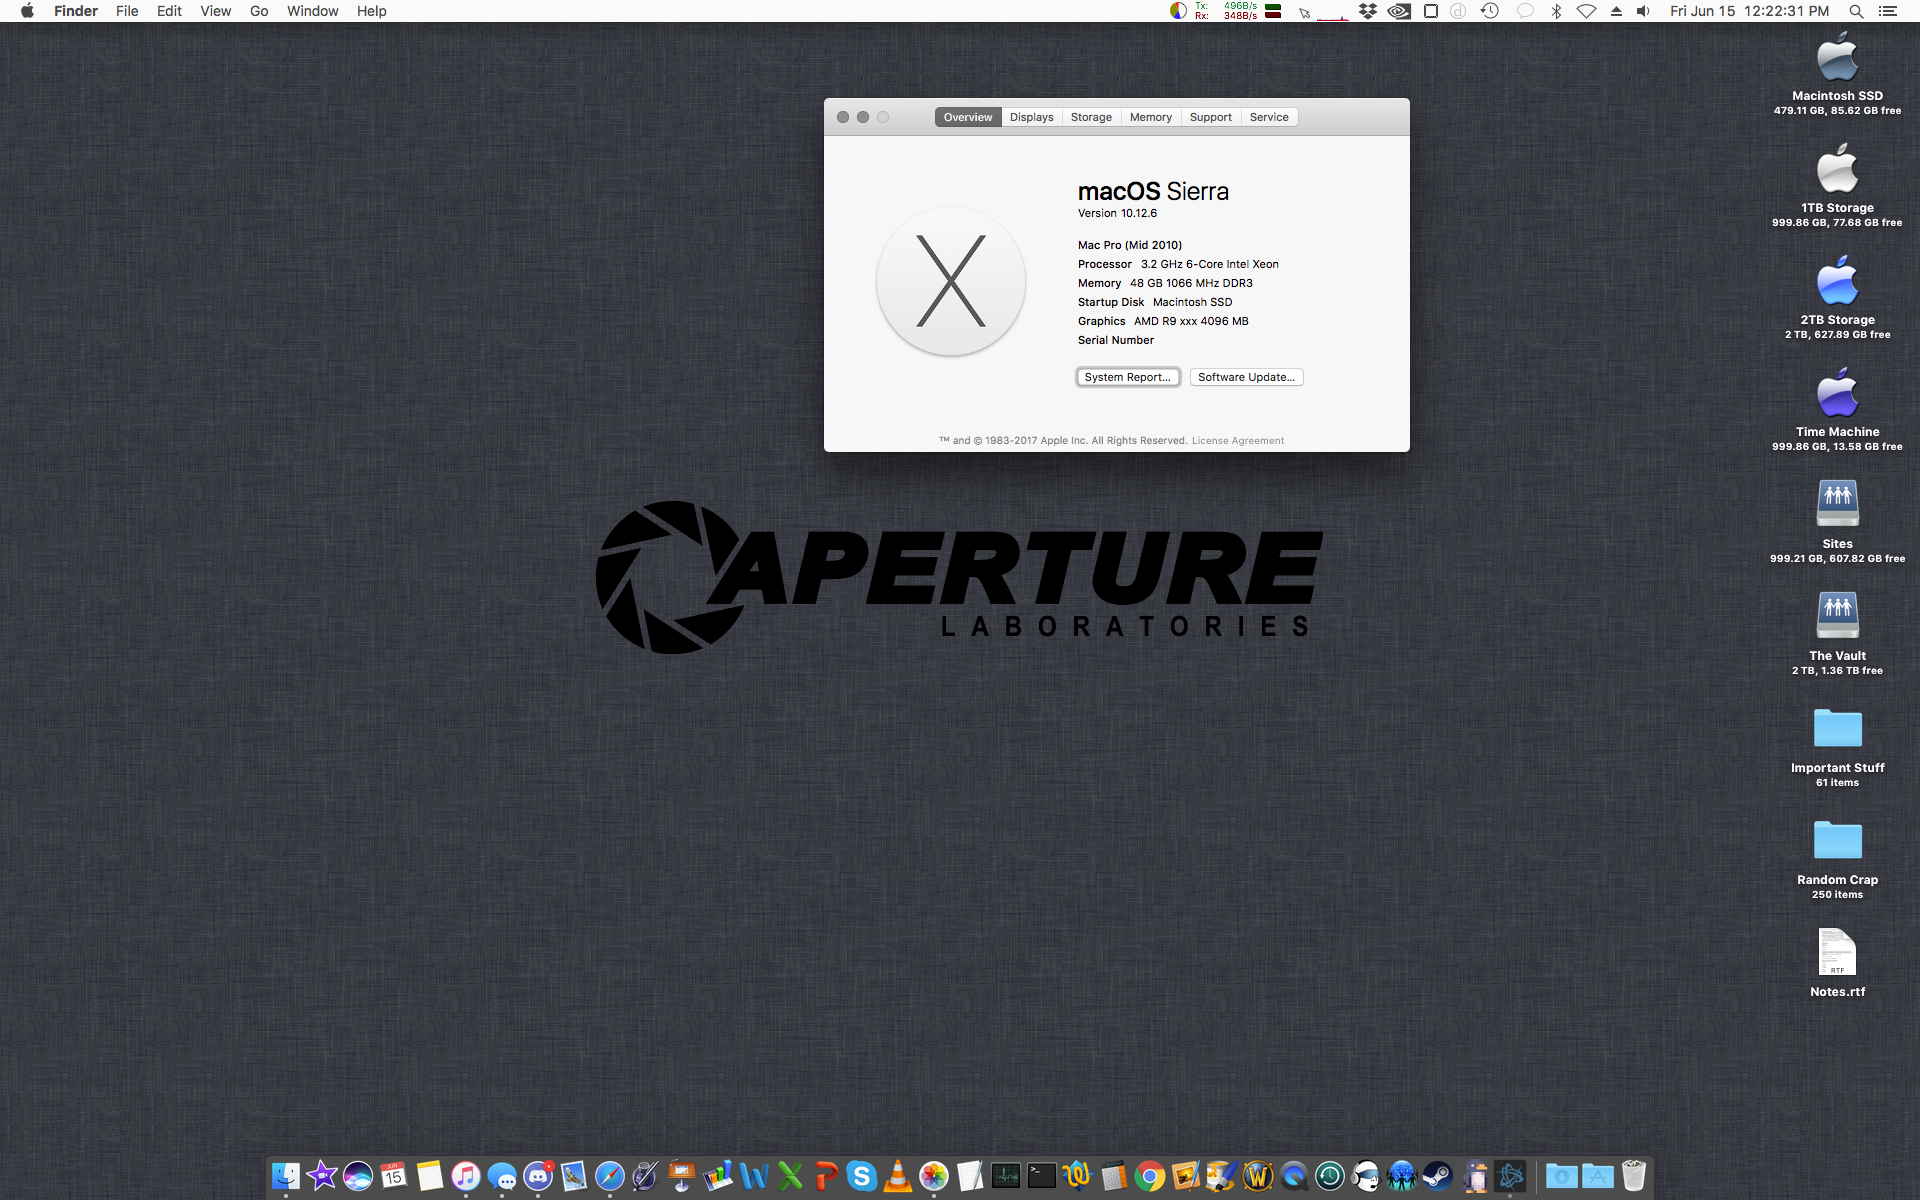1920x1200 pixels.
Task: Open QuickTime Player in the dock
Action: pyautogui.click(x=1294, y=1177)
